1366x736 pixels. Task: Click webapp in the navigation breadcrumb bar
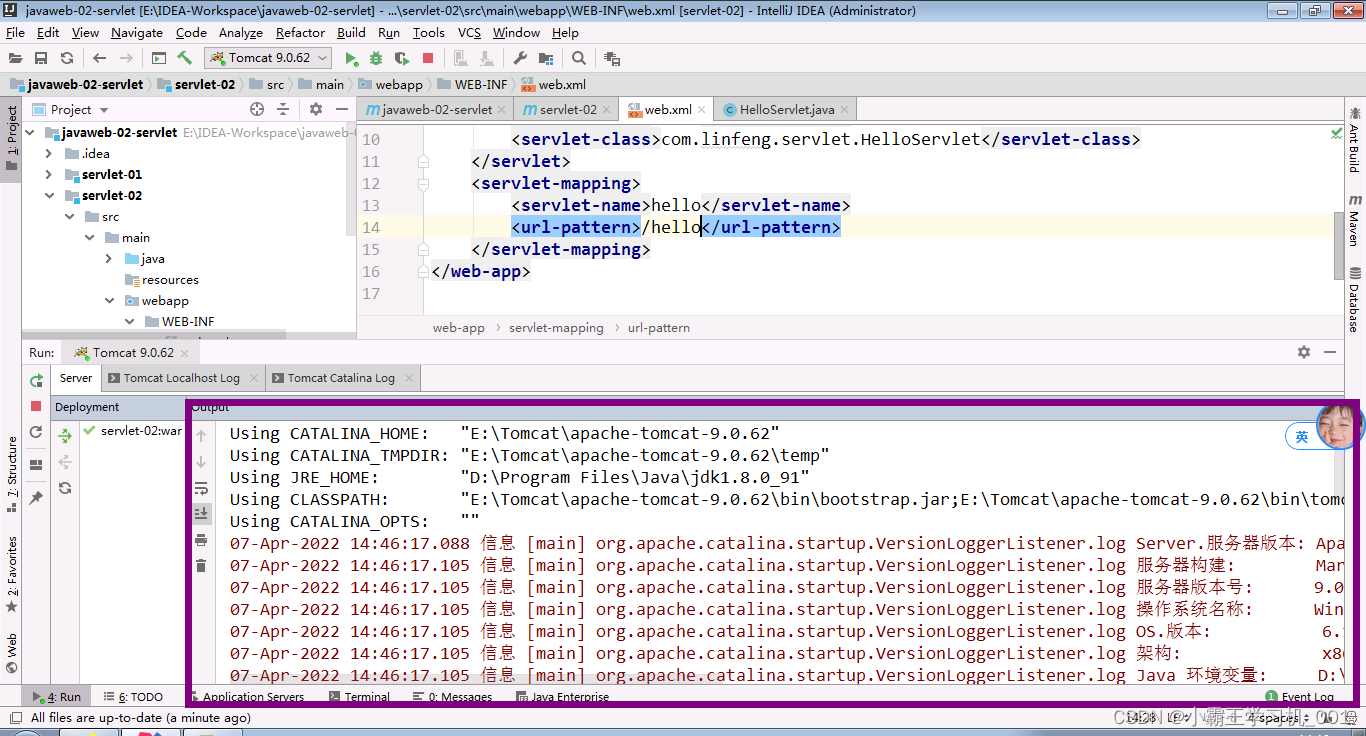pyautogui.click(x=391, y=84)
